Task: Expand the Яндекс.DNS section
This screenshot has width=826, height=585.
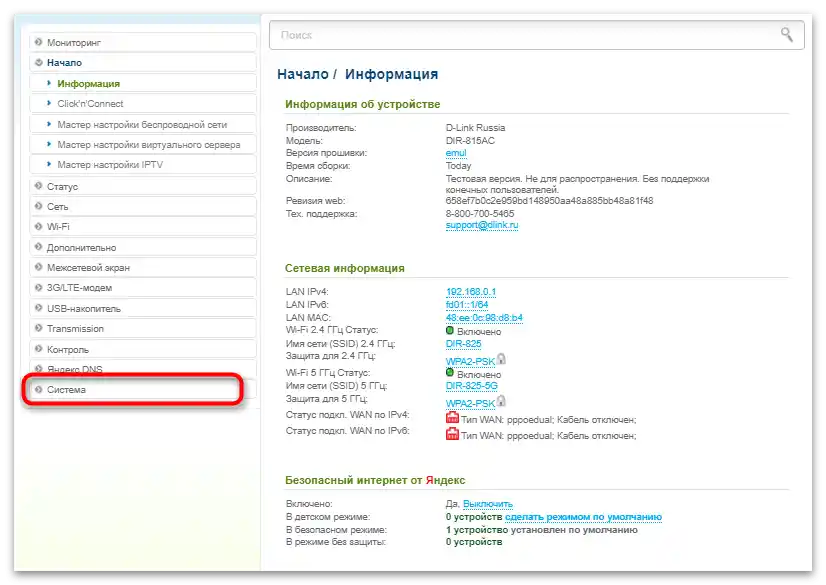Action: 143,369
